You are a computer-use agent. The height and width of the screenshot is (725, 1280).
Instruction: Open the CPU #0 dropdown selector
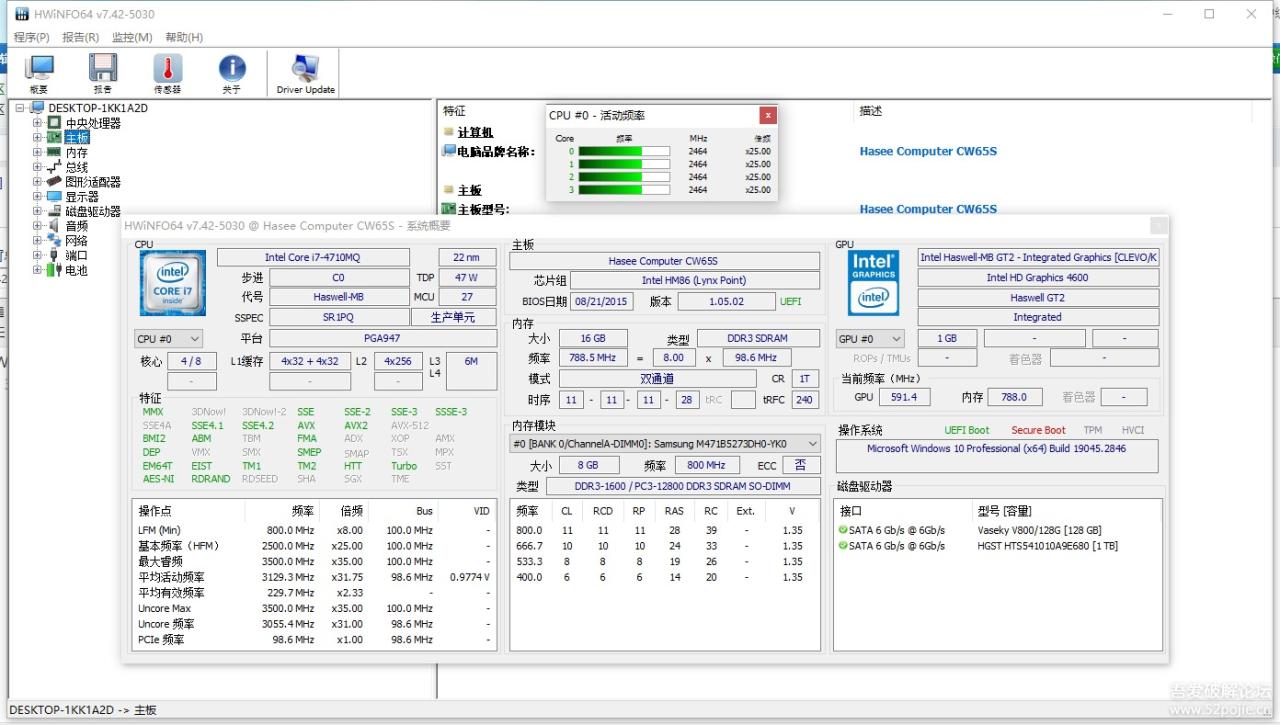point(168,338)
